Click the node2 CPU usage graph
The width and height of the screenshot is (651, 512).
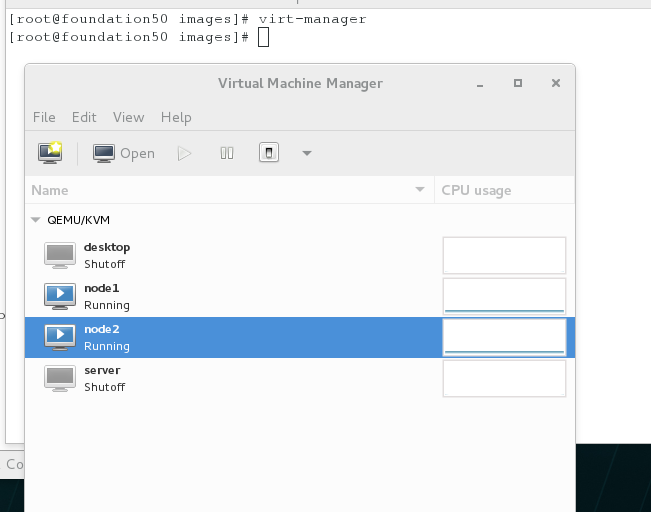(x=504, y=338)
